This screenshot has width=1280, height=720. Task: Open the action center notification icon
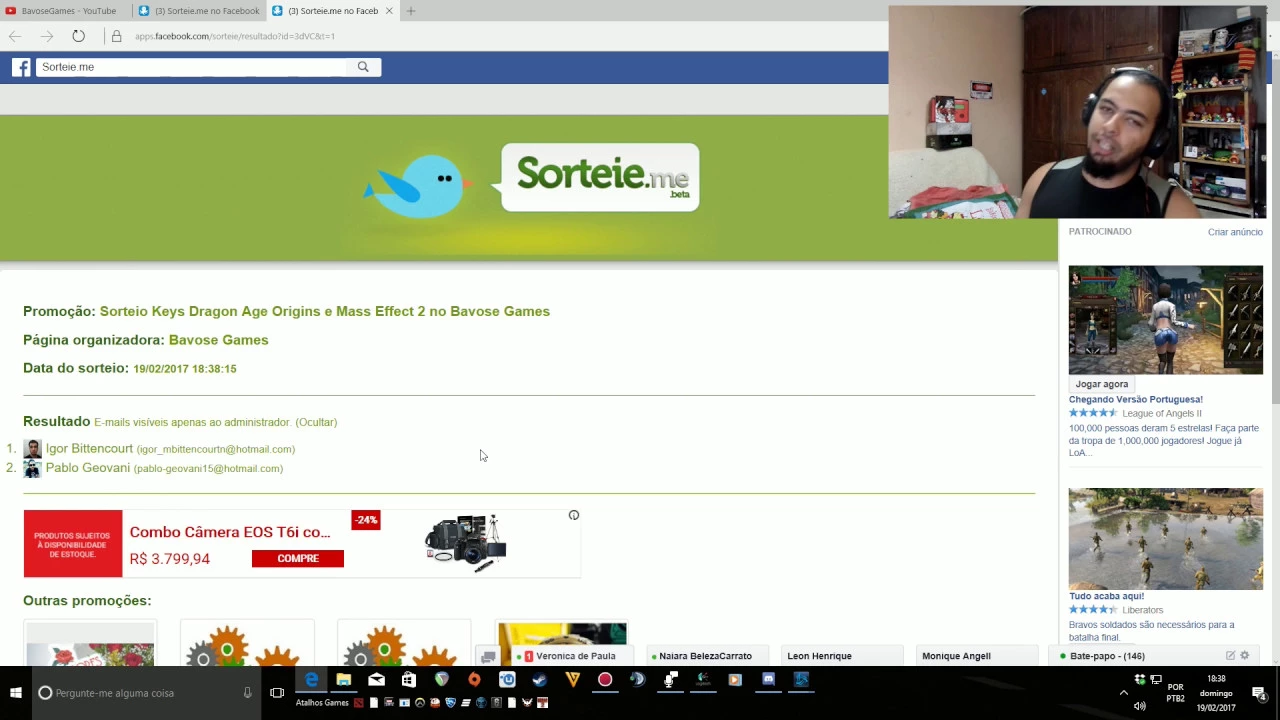tap(1259, 693)
